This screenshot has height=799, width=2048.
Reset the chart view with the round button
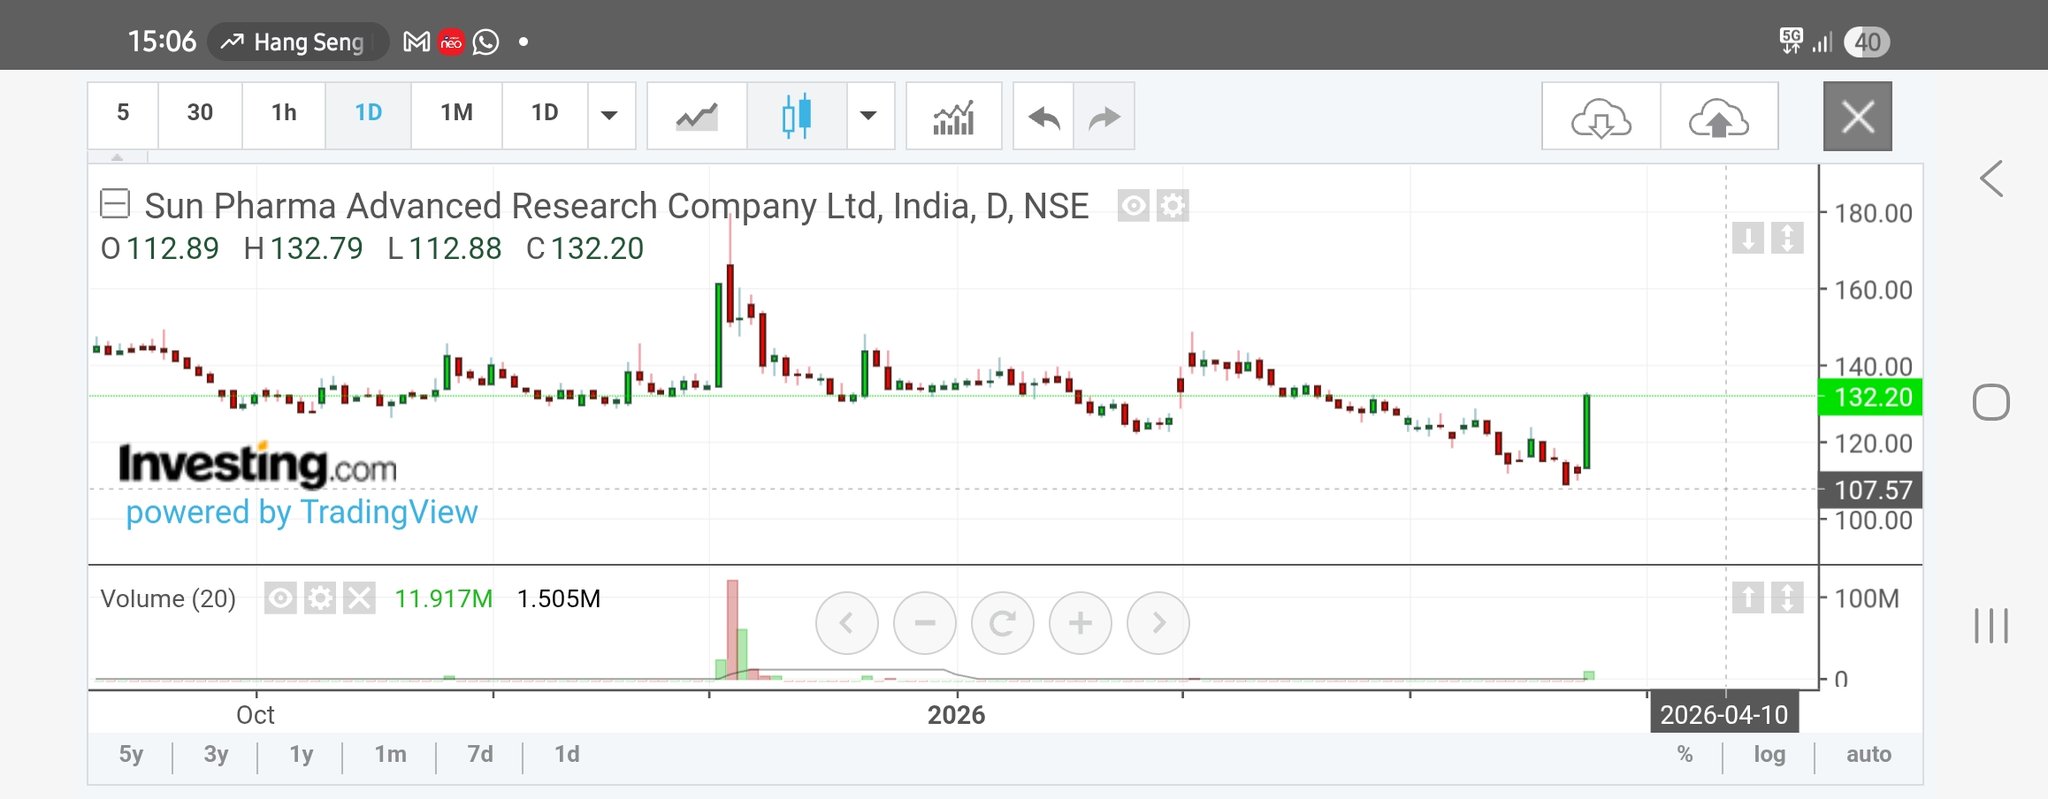[x=1002, y=623]
